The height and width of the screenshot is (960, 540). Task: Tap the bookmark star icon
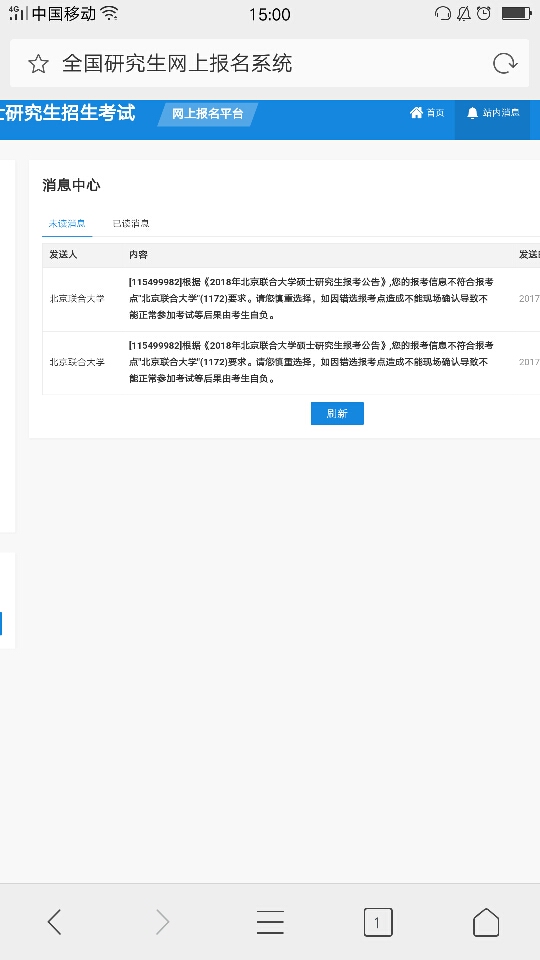39,64
